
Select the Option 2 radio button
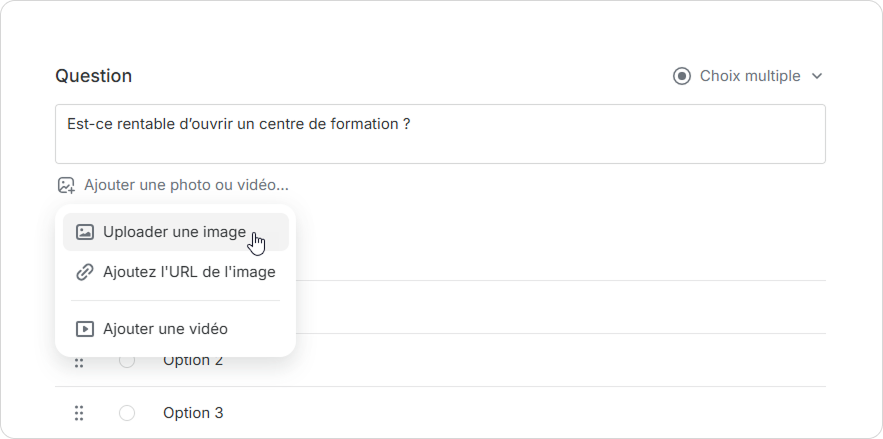tap(127, 361)
